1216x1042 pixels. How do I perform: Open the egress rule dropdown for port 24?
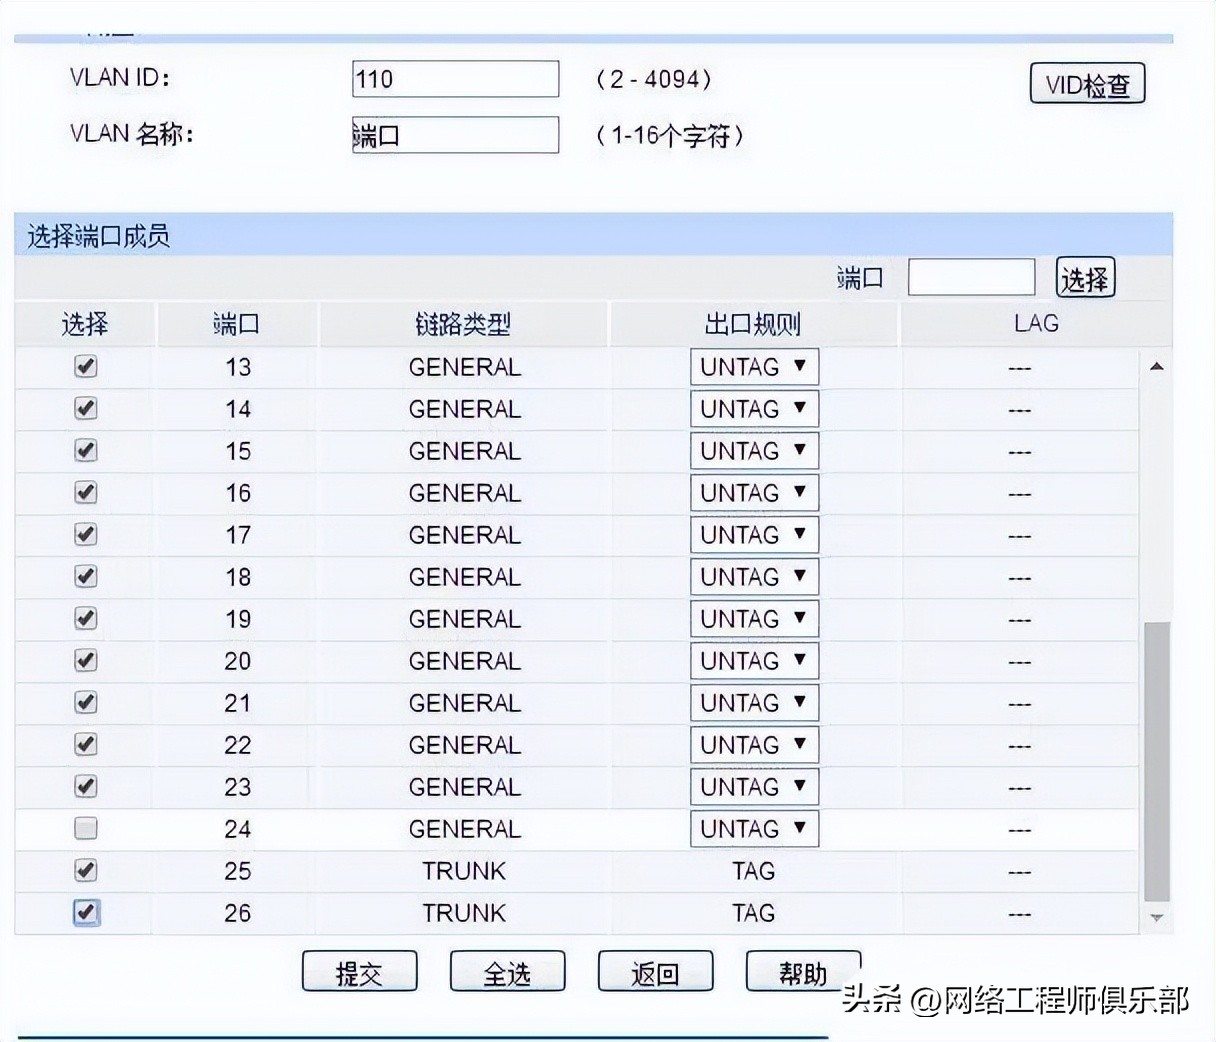[x=753, y=828]
